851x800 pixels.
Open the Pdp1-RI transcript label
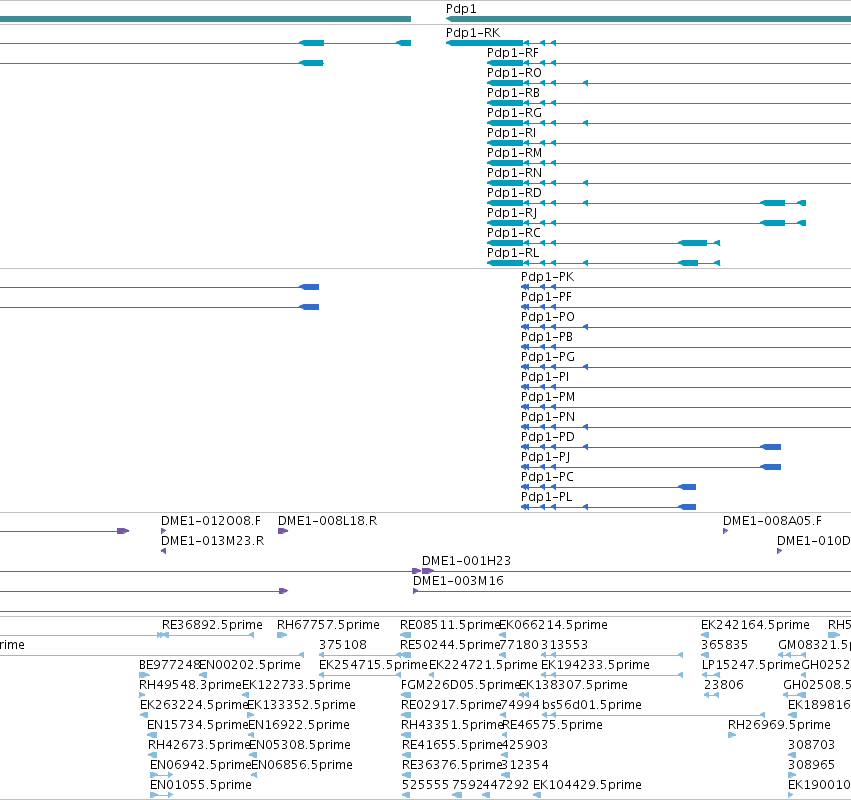[x=511, y=133]
